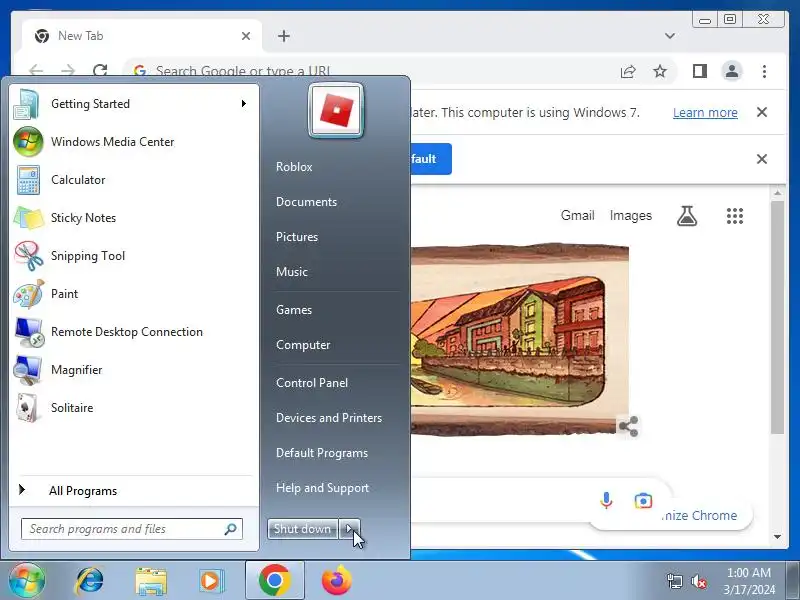
Task: Open Chrome three-dot menu
Action: [764, 71]
